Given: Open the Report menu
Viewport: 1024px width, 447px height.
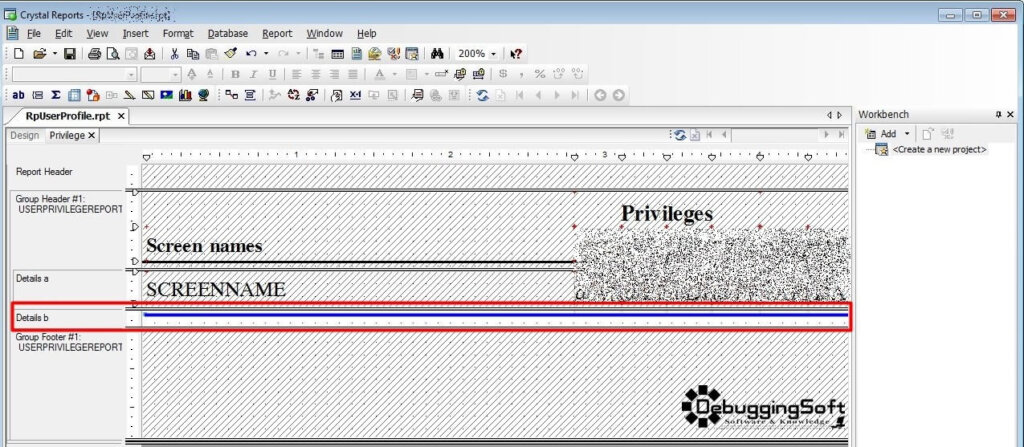Looking at the screenshot, I should coord(277,33).
